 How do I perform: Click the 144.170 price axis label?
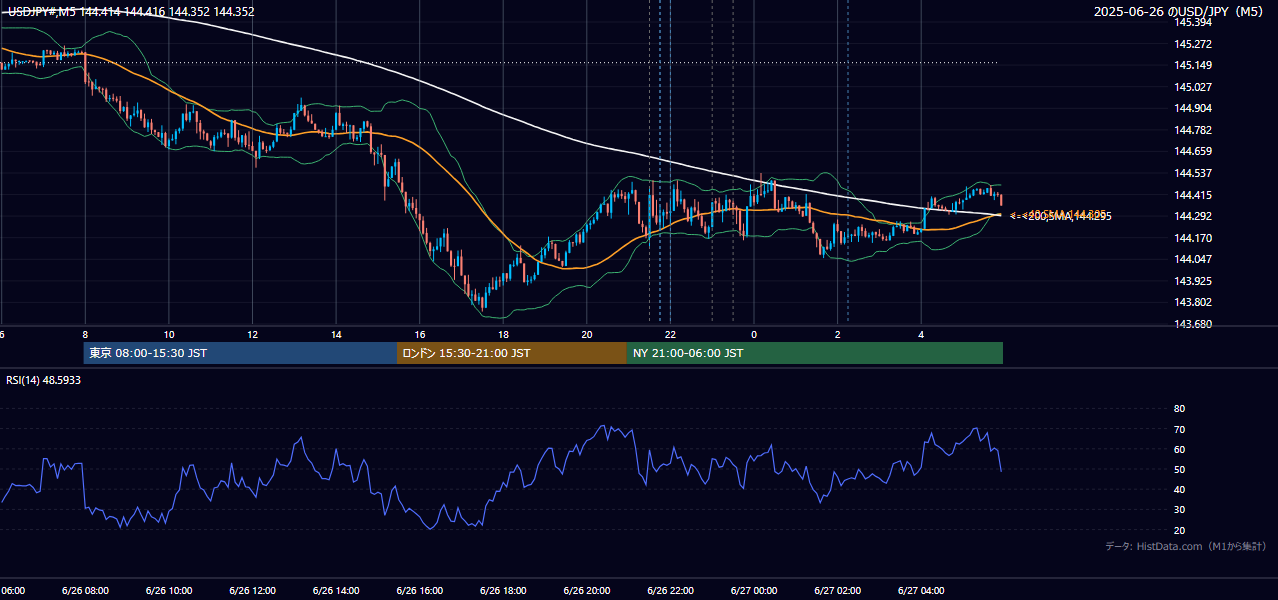1193,238
